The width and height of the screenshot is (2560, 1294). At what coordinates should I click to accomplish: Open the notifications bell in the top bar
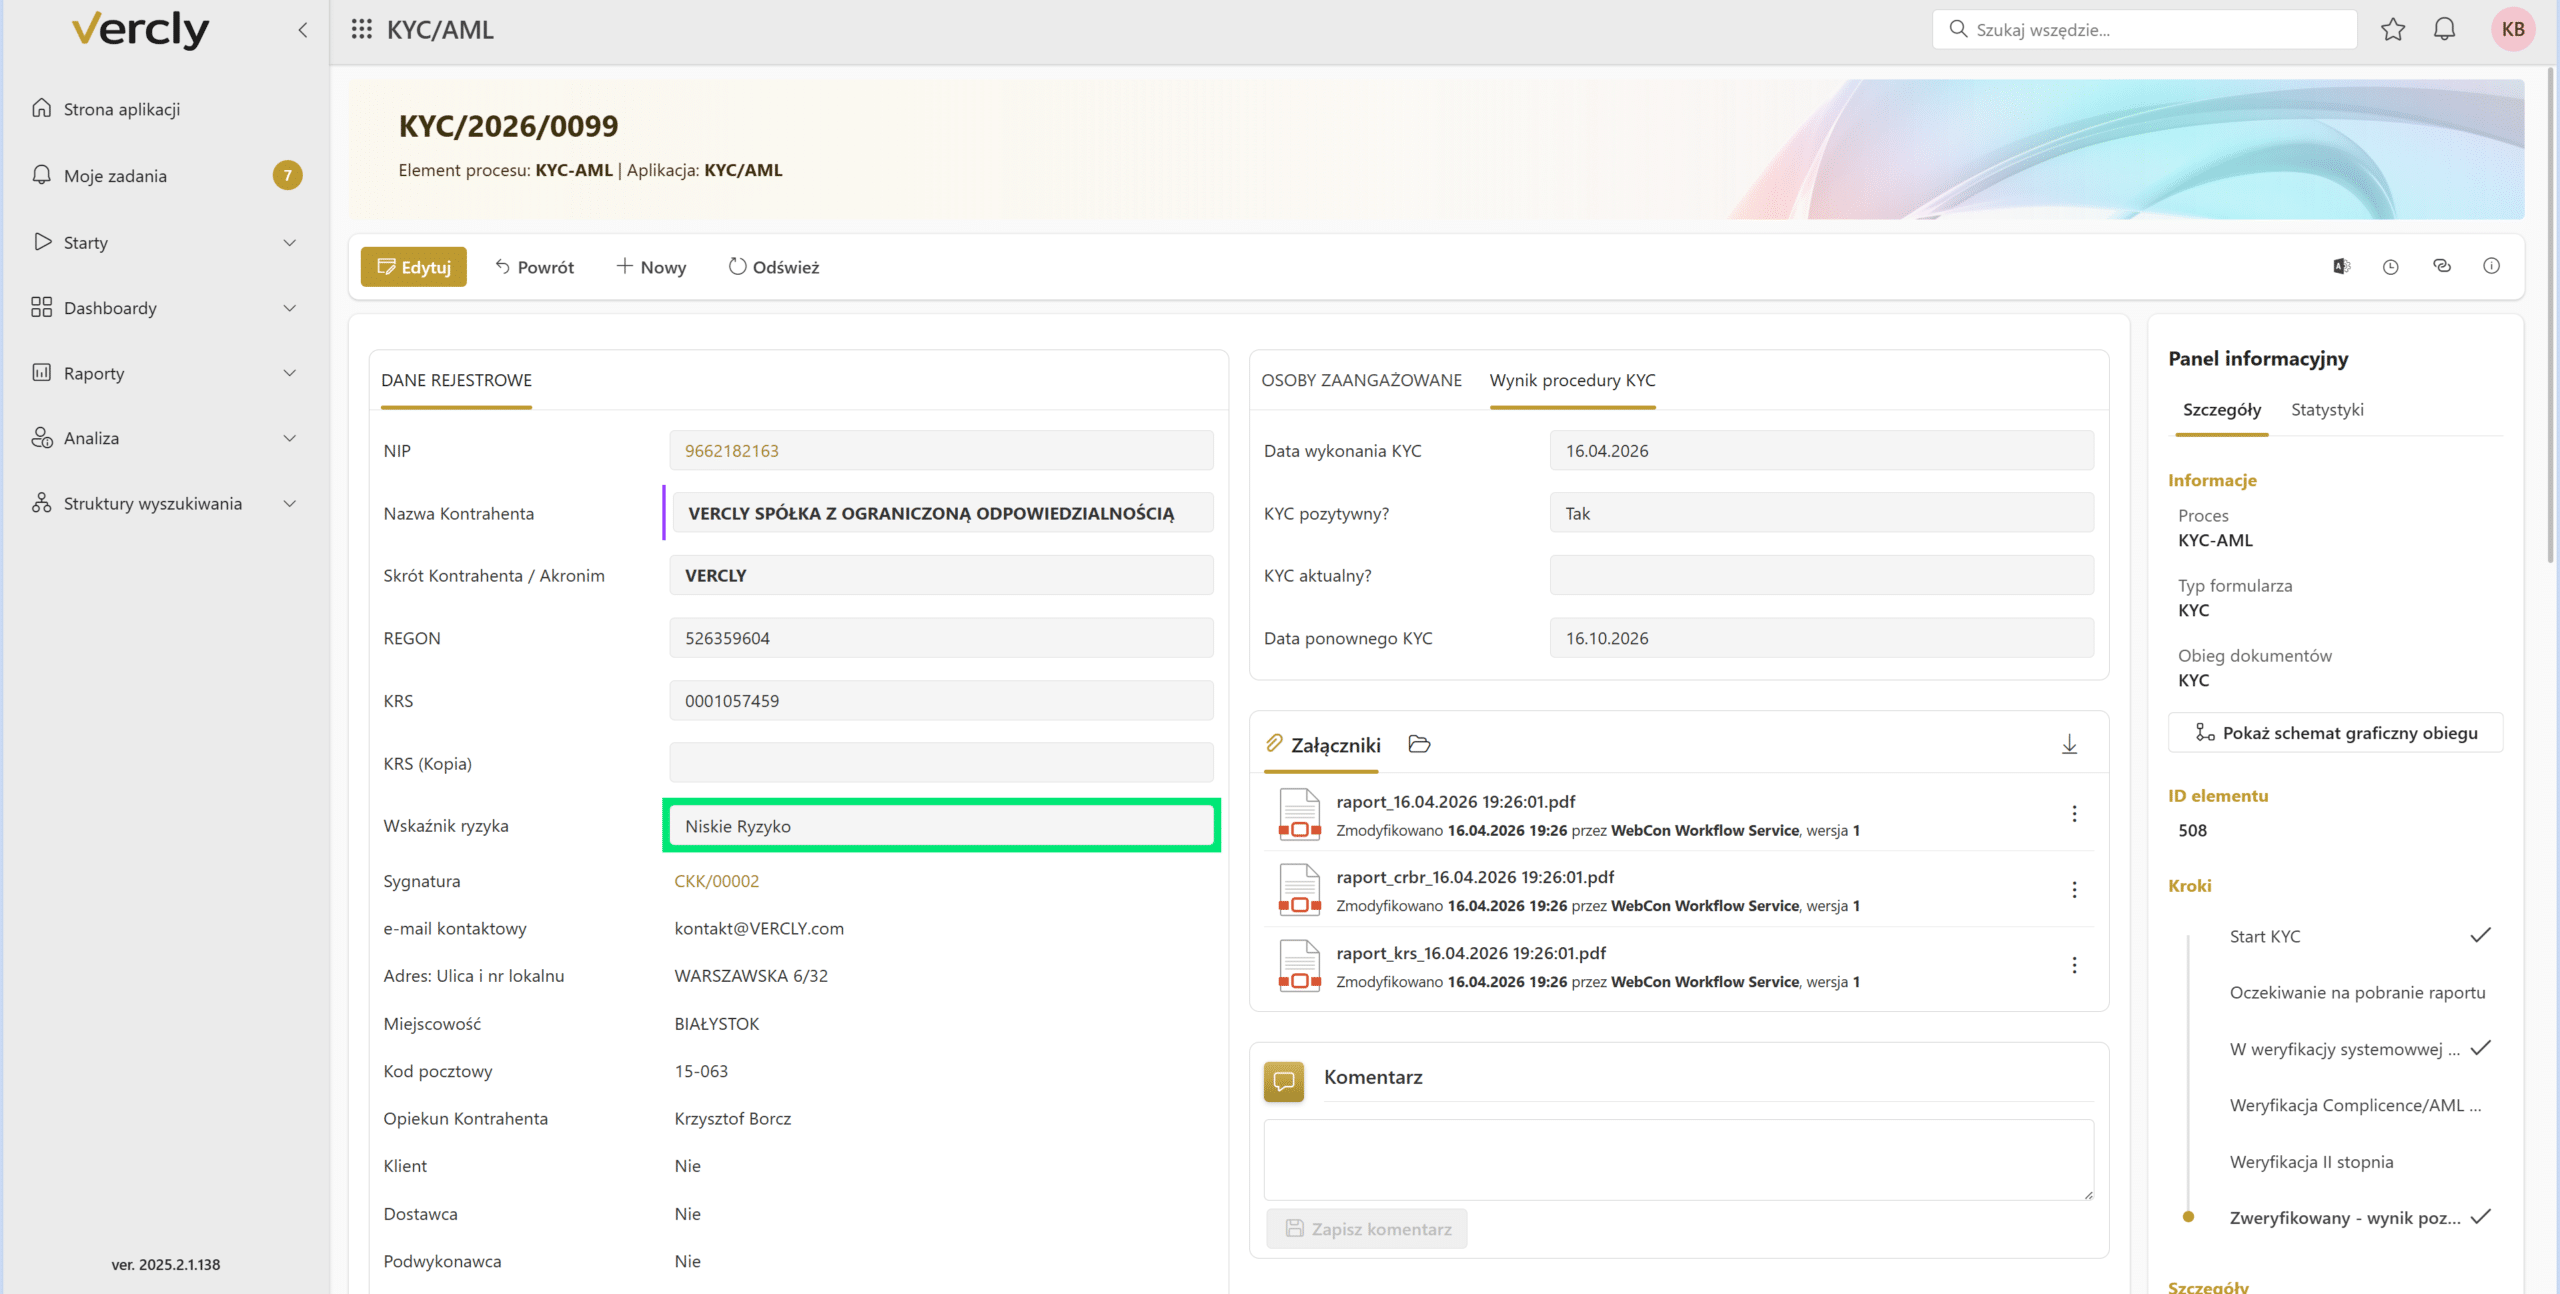2444,30
